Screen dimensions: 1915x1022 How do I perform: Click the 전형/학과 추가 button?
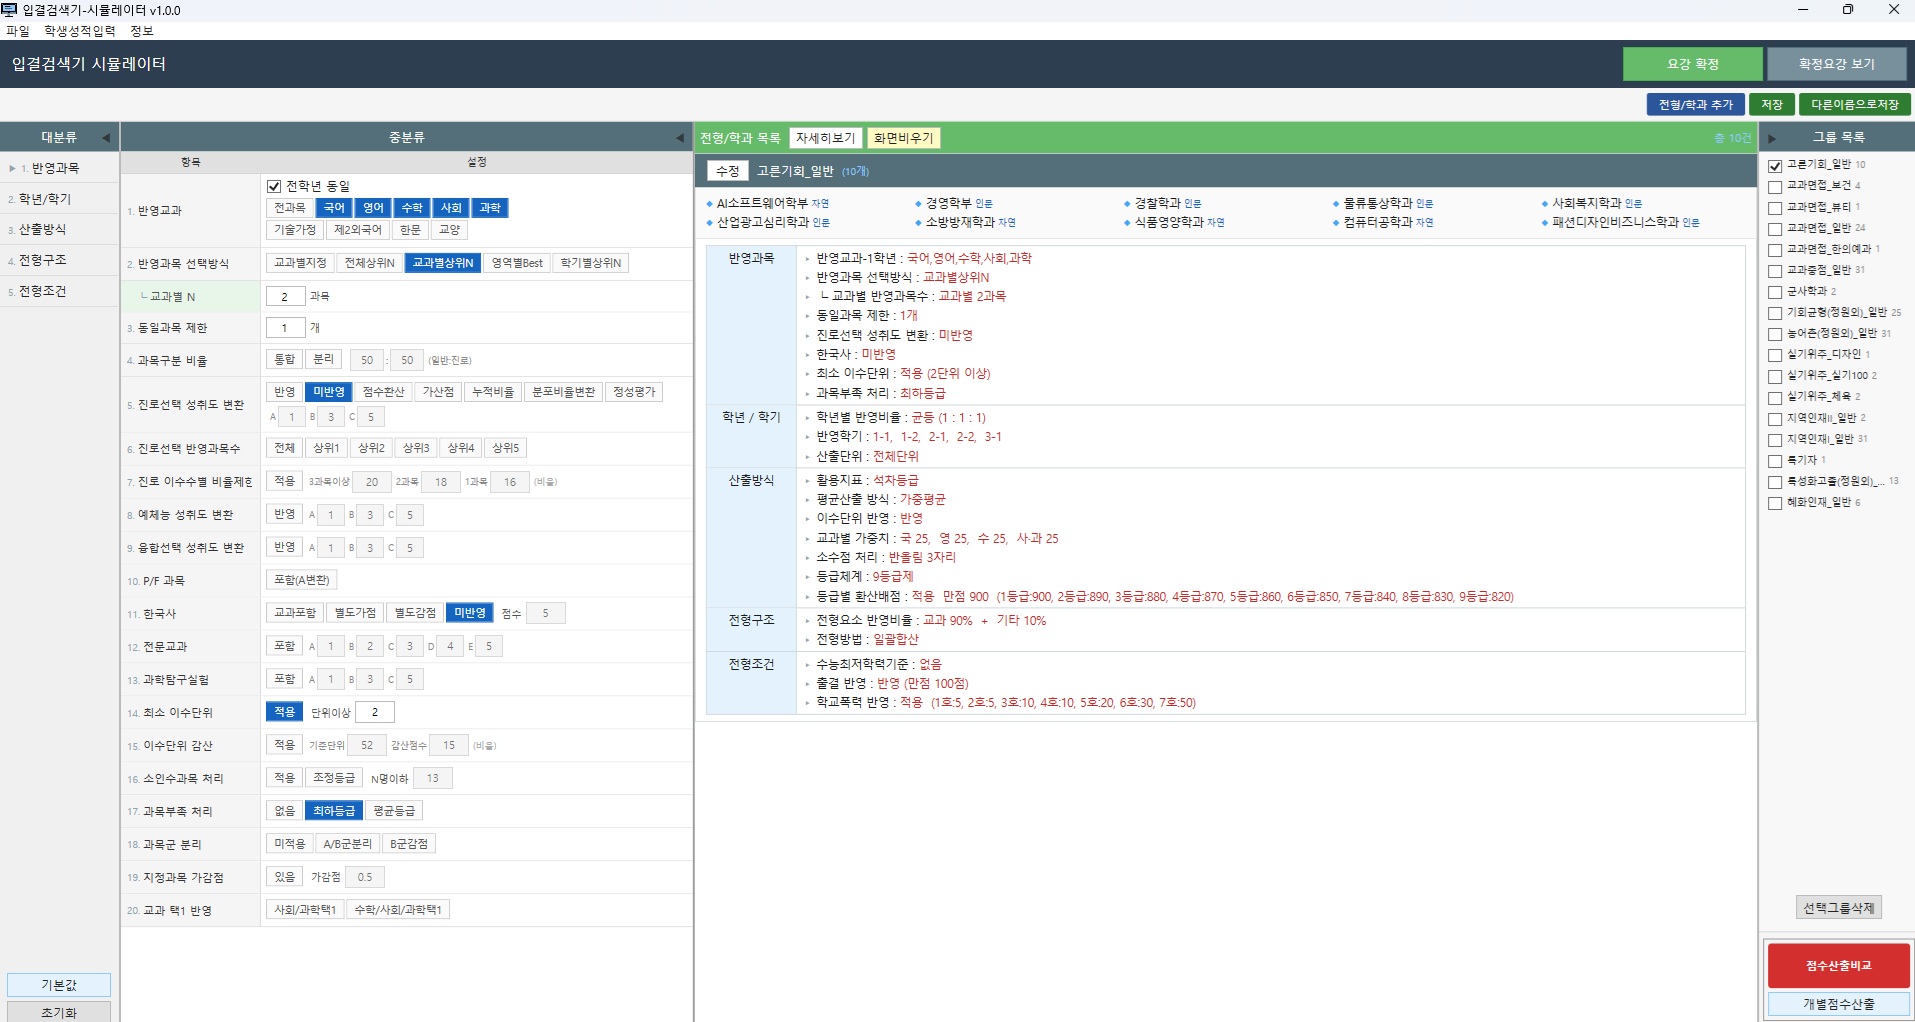(1695, 105)
